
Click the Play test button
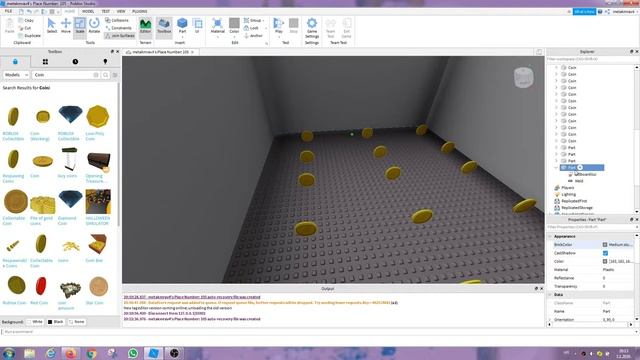[x=278, y=24]
